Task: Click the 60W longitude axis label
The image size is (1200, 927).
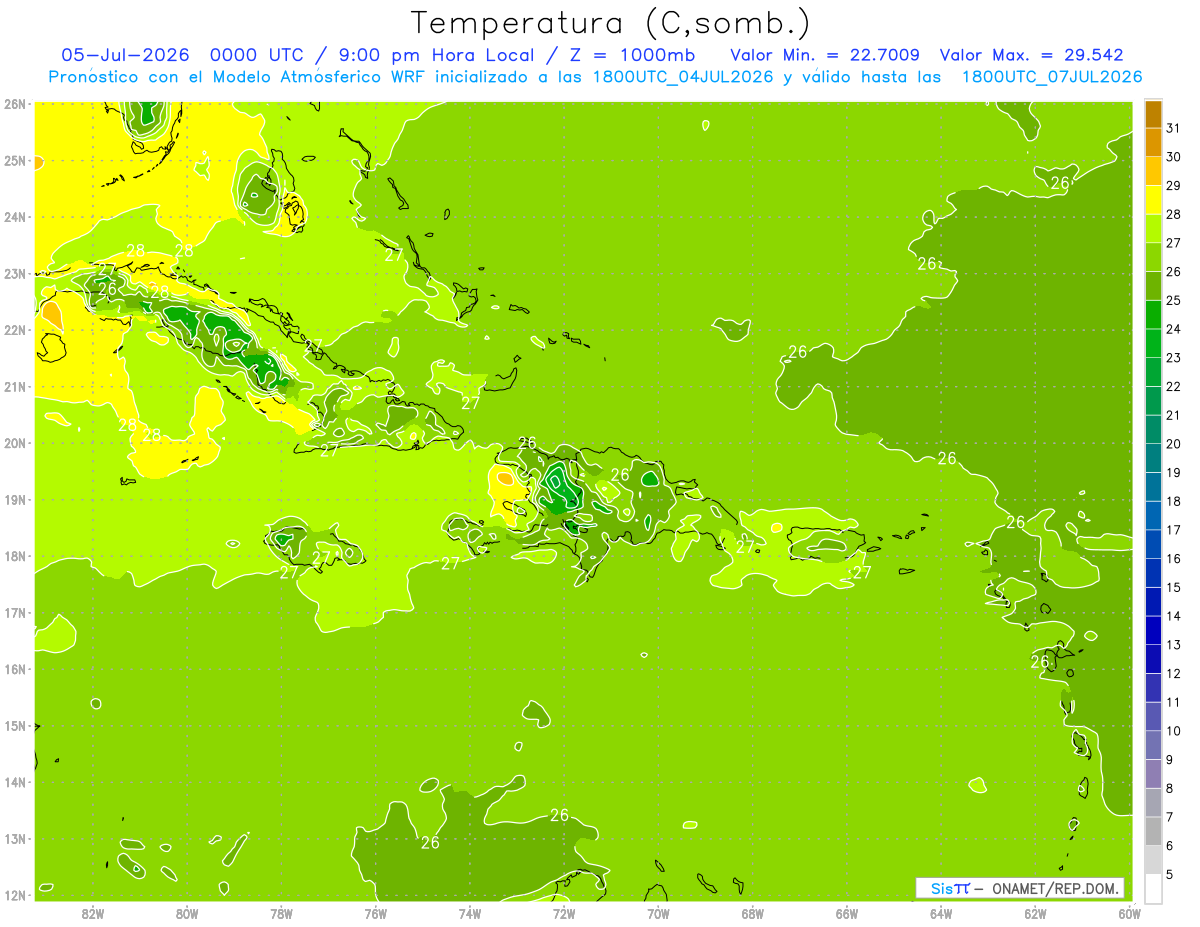Action: [1130, 912]
